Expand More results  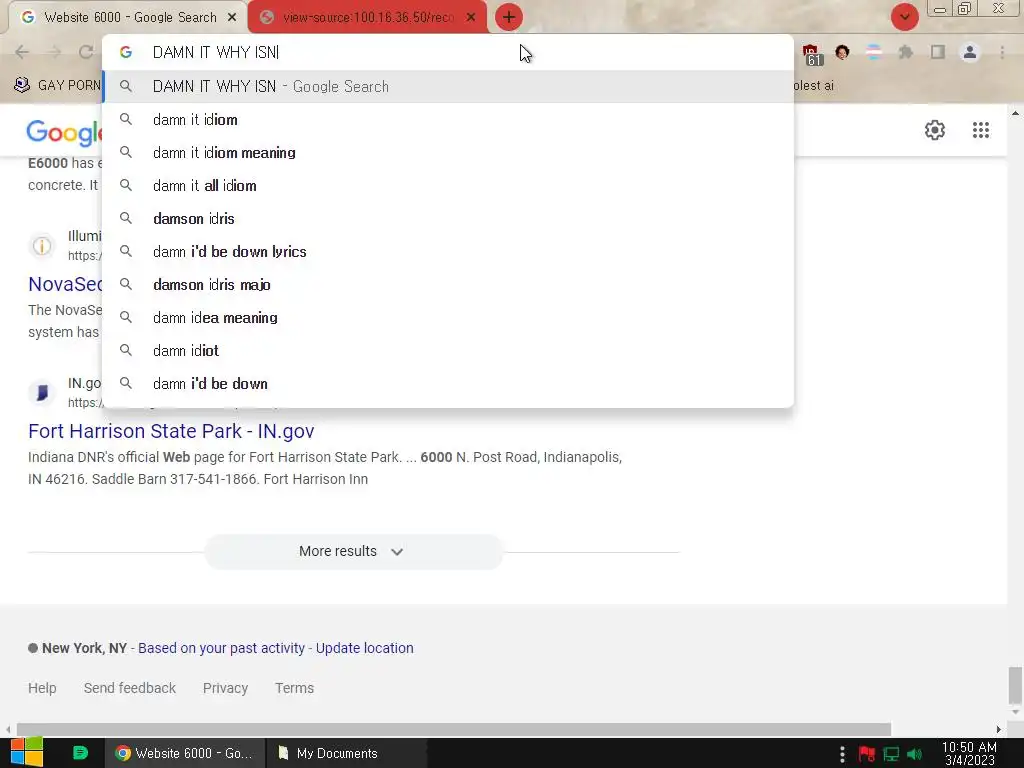tap(353, 551)
